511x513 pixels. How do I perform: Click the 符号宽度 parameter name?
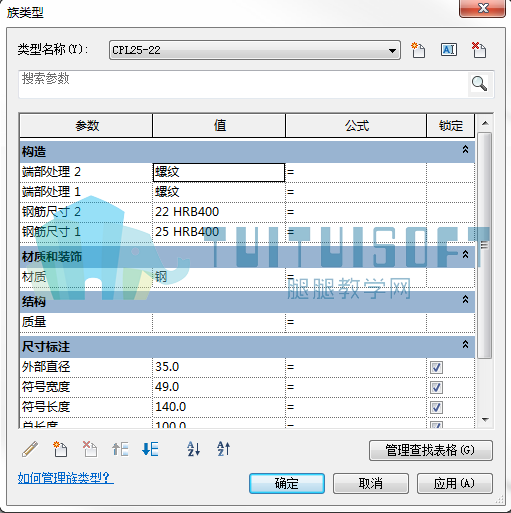tap(46, 387)
